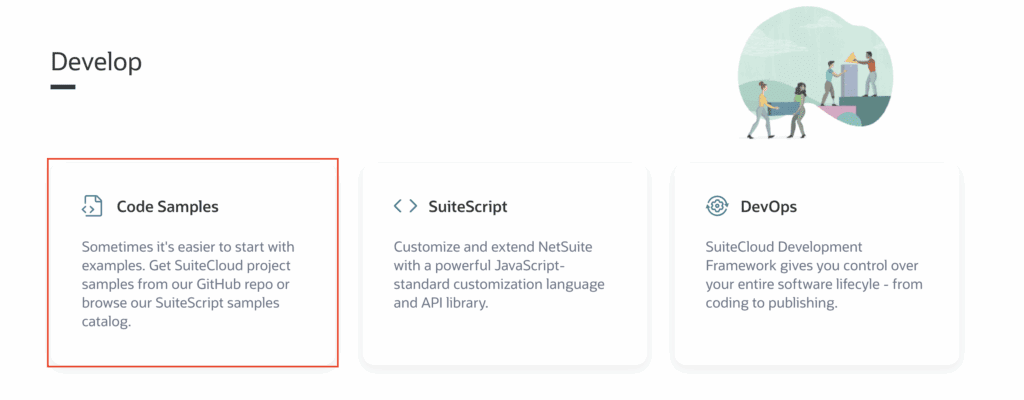
Task: Open the SuiteScript title link
Action: 468,207
